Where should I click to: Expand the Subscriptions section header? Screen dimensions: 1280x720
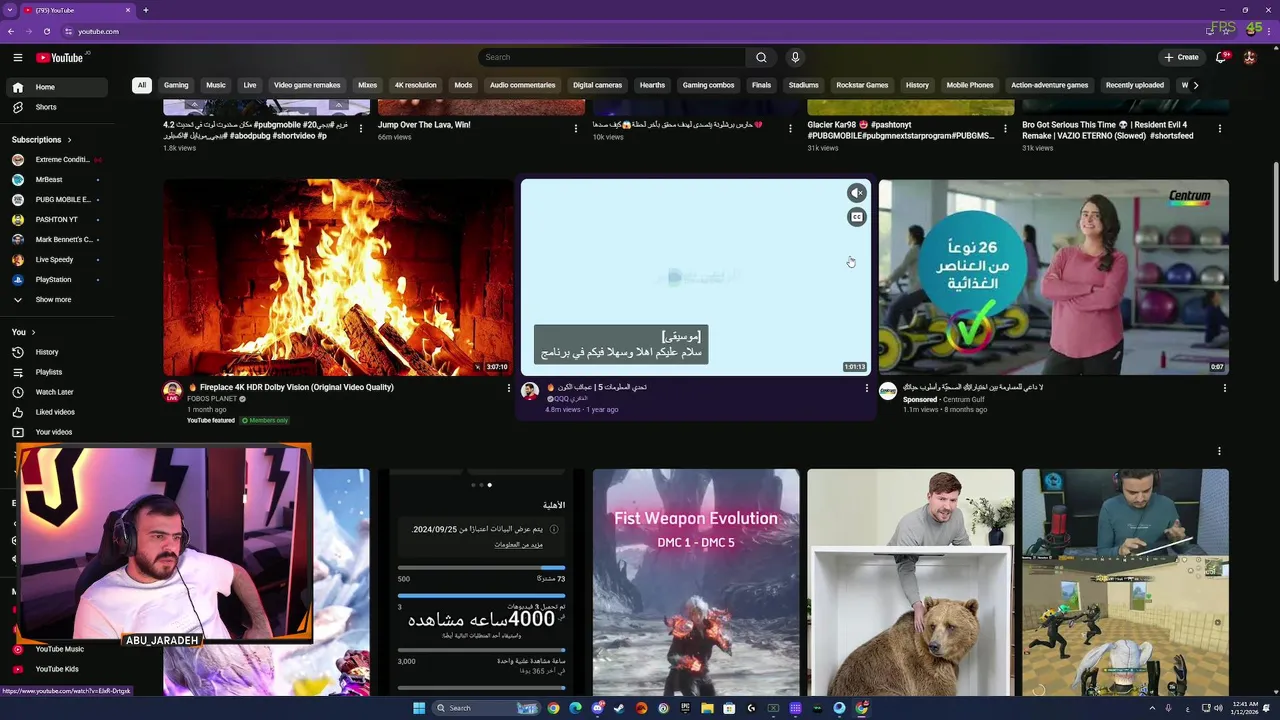pos(41,139)
